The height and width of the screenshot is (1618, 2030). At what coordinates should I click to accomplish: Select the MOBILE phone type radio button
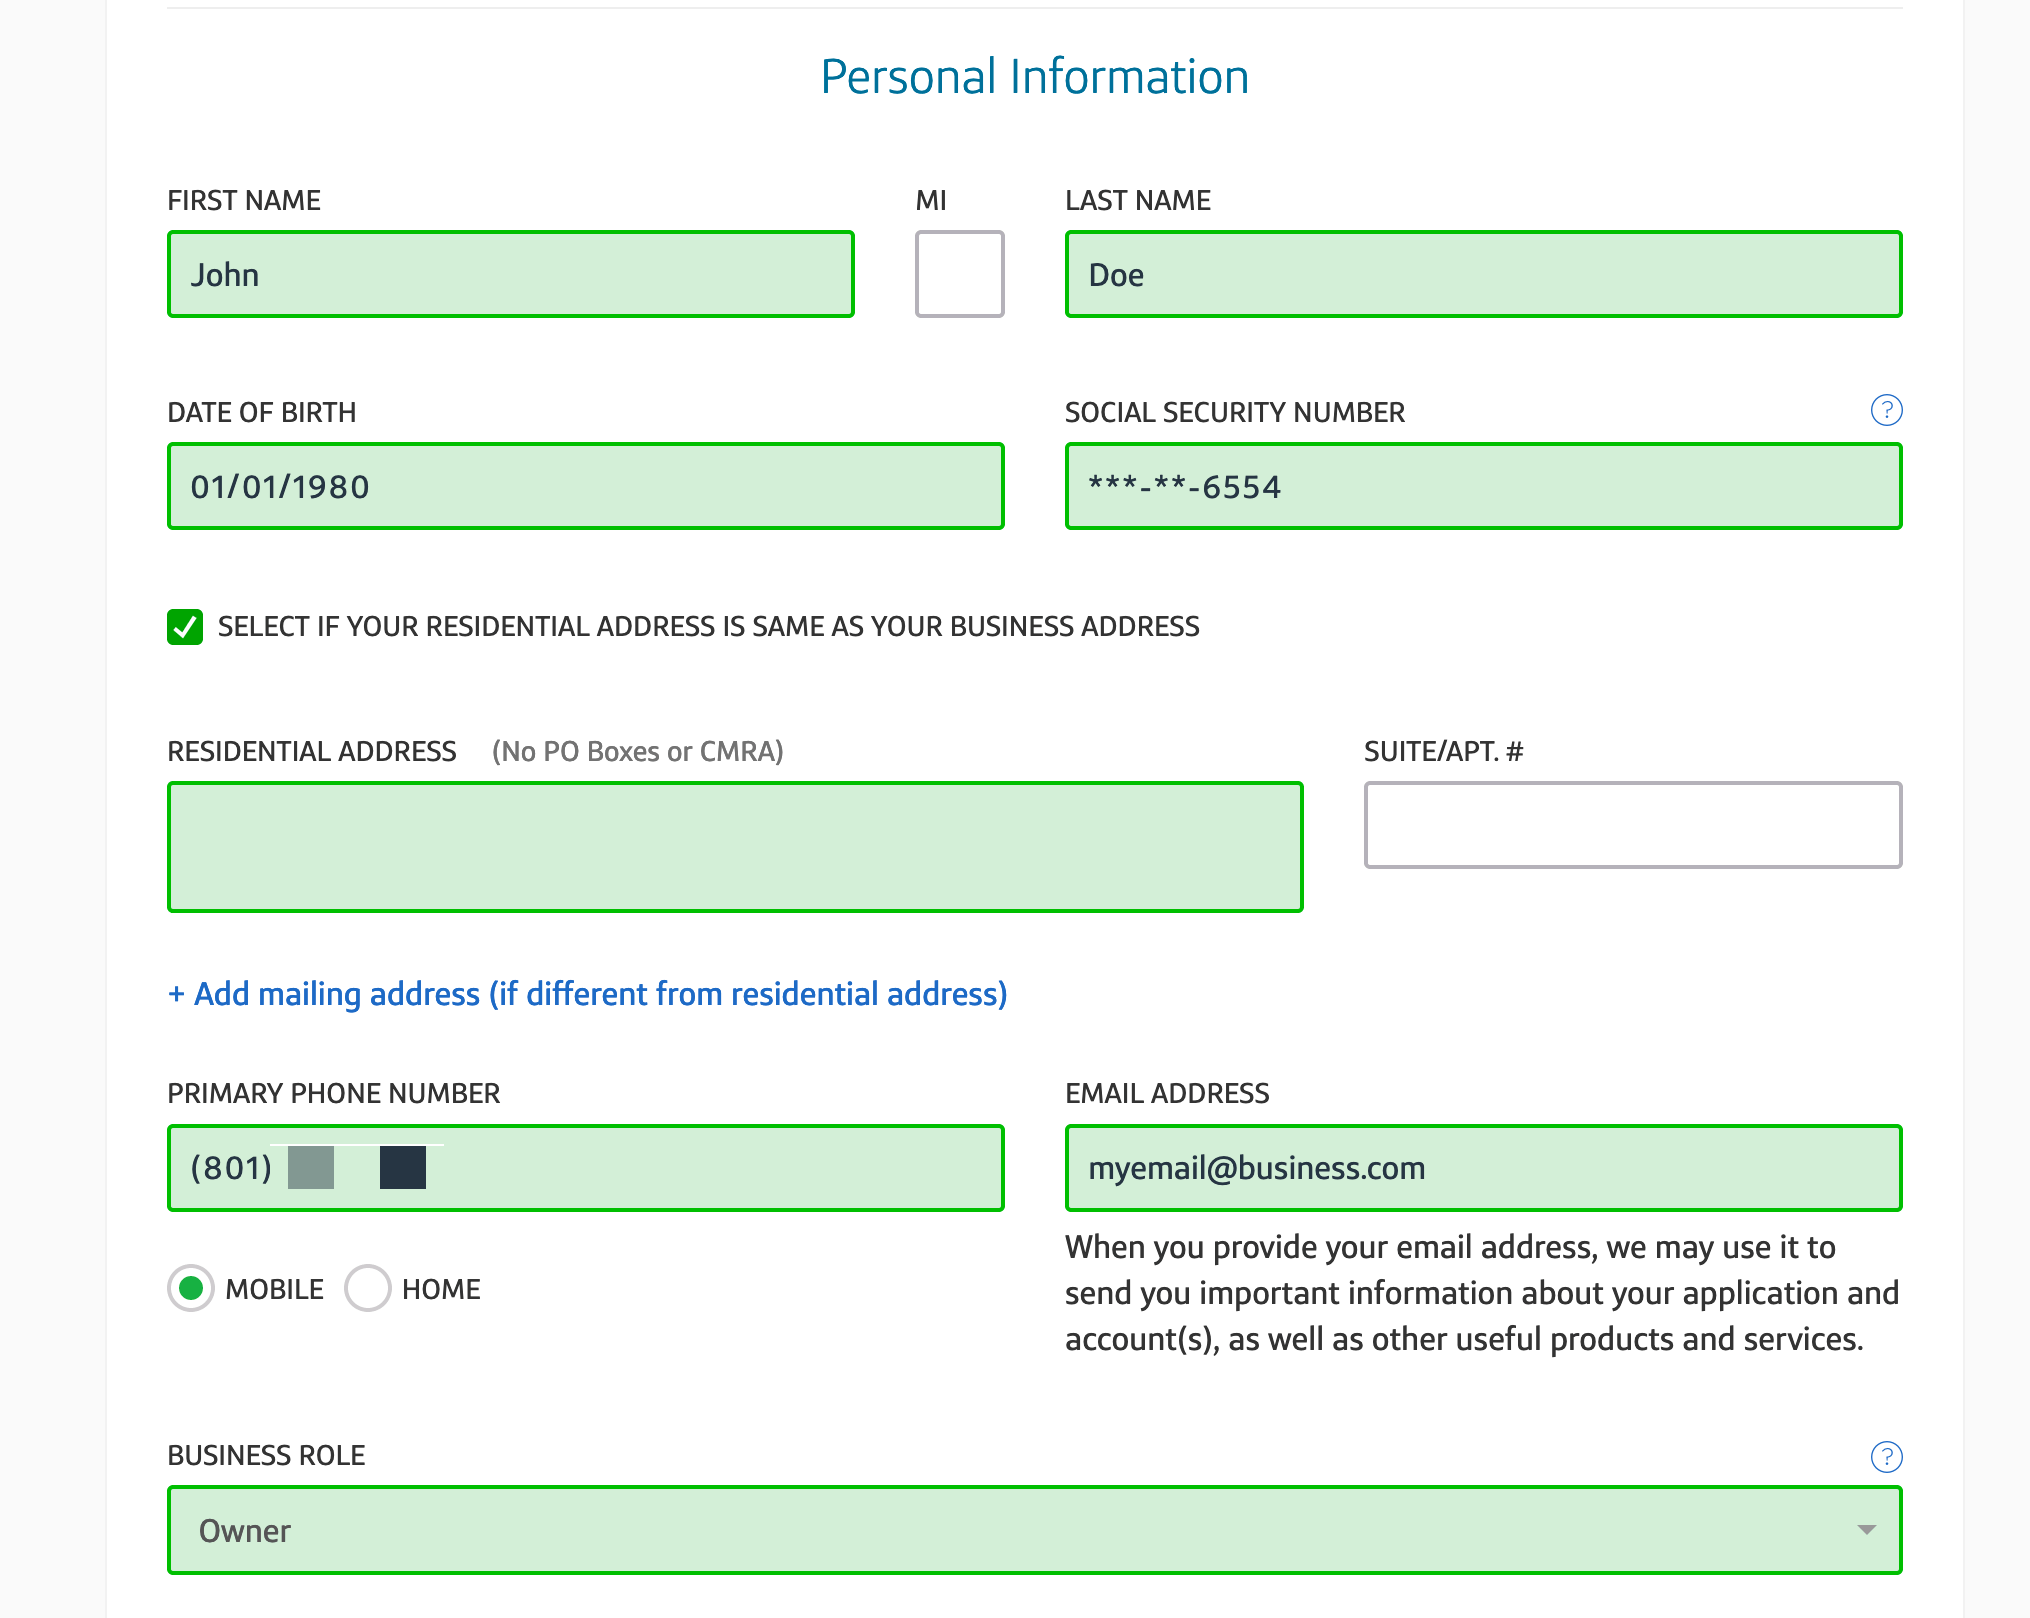coord(191,1288)
